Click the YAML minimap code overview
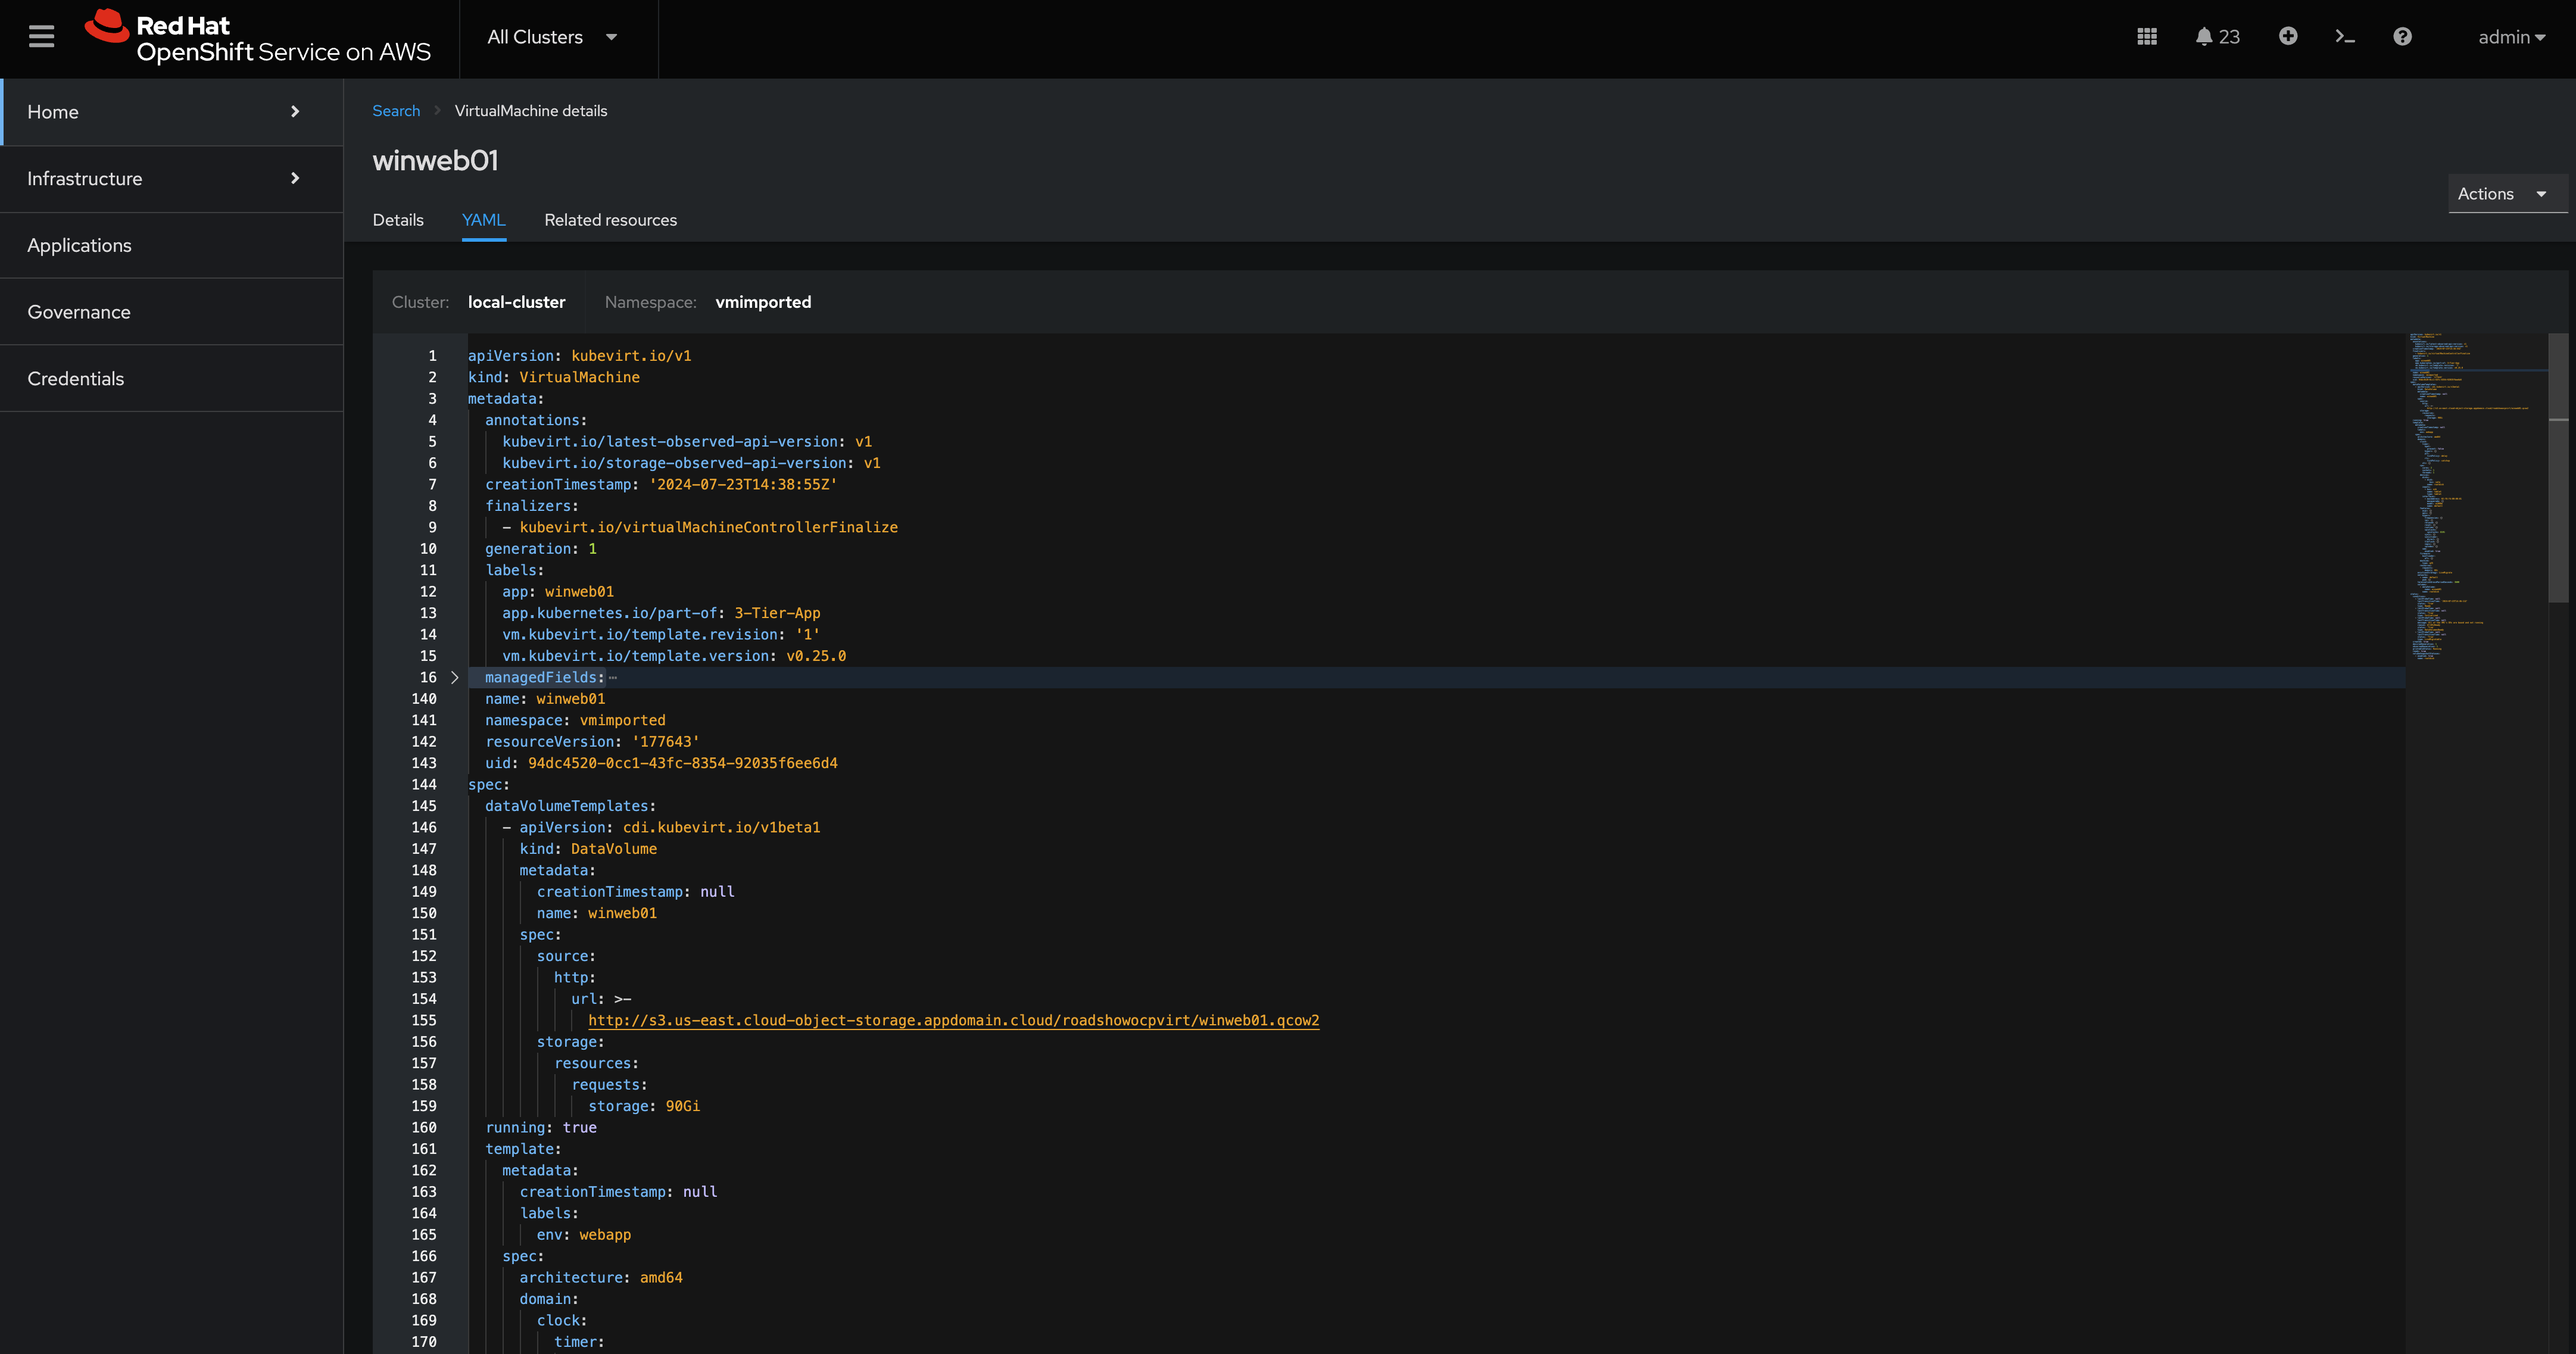 tap(2475, 495)
